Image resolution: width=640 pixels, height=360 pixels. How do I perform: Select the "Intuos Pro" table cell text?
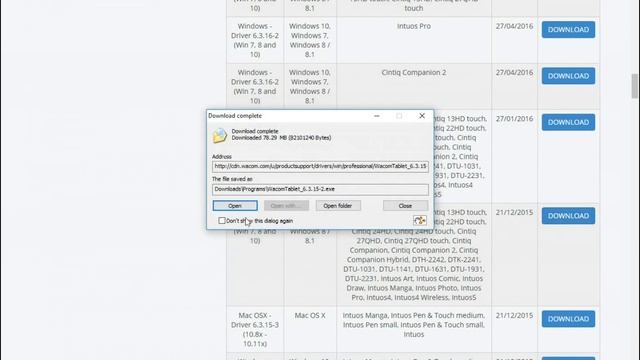[413, 26]
